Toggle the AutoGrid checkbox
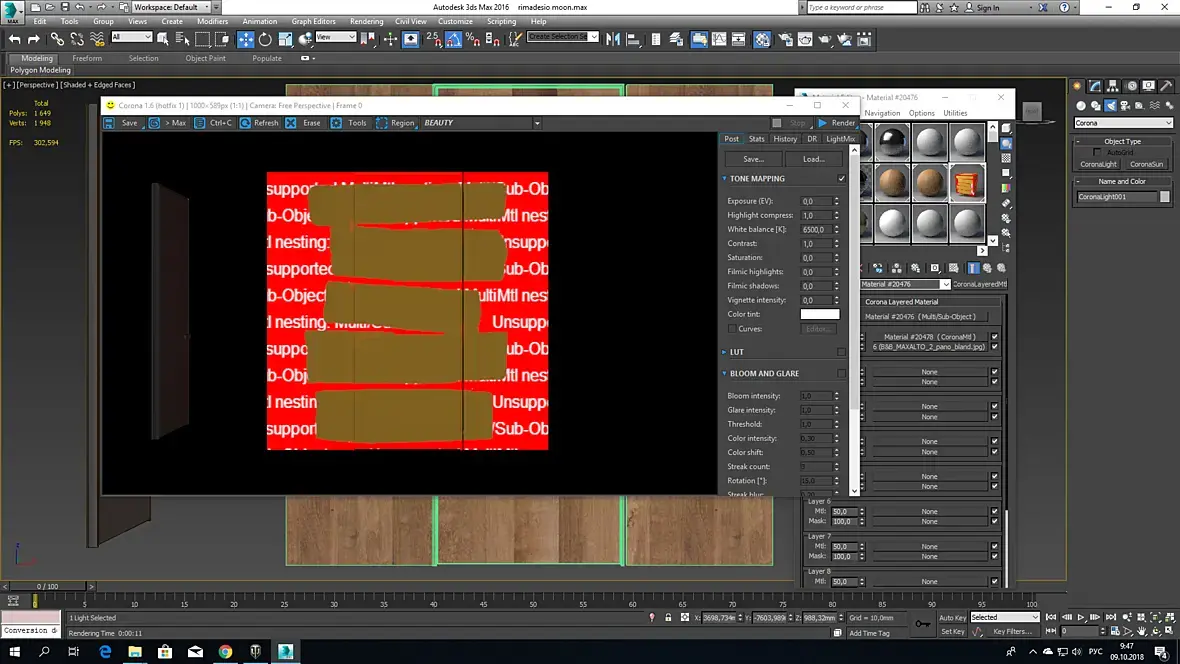The height and width of the screenshot is (664, 1180). click(1097, 152)
